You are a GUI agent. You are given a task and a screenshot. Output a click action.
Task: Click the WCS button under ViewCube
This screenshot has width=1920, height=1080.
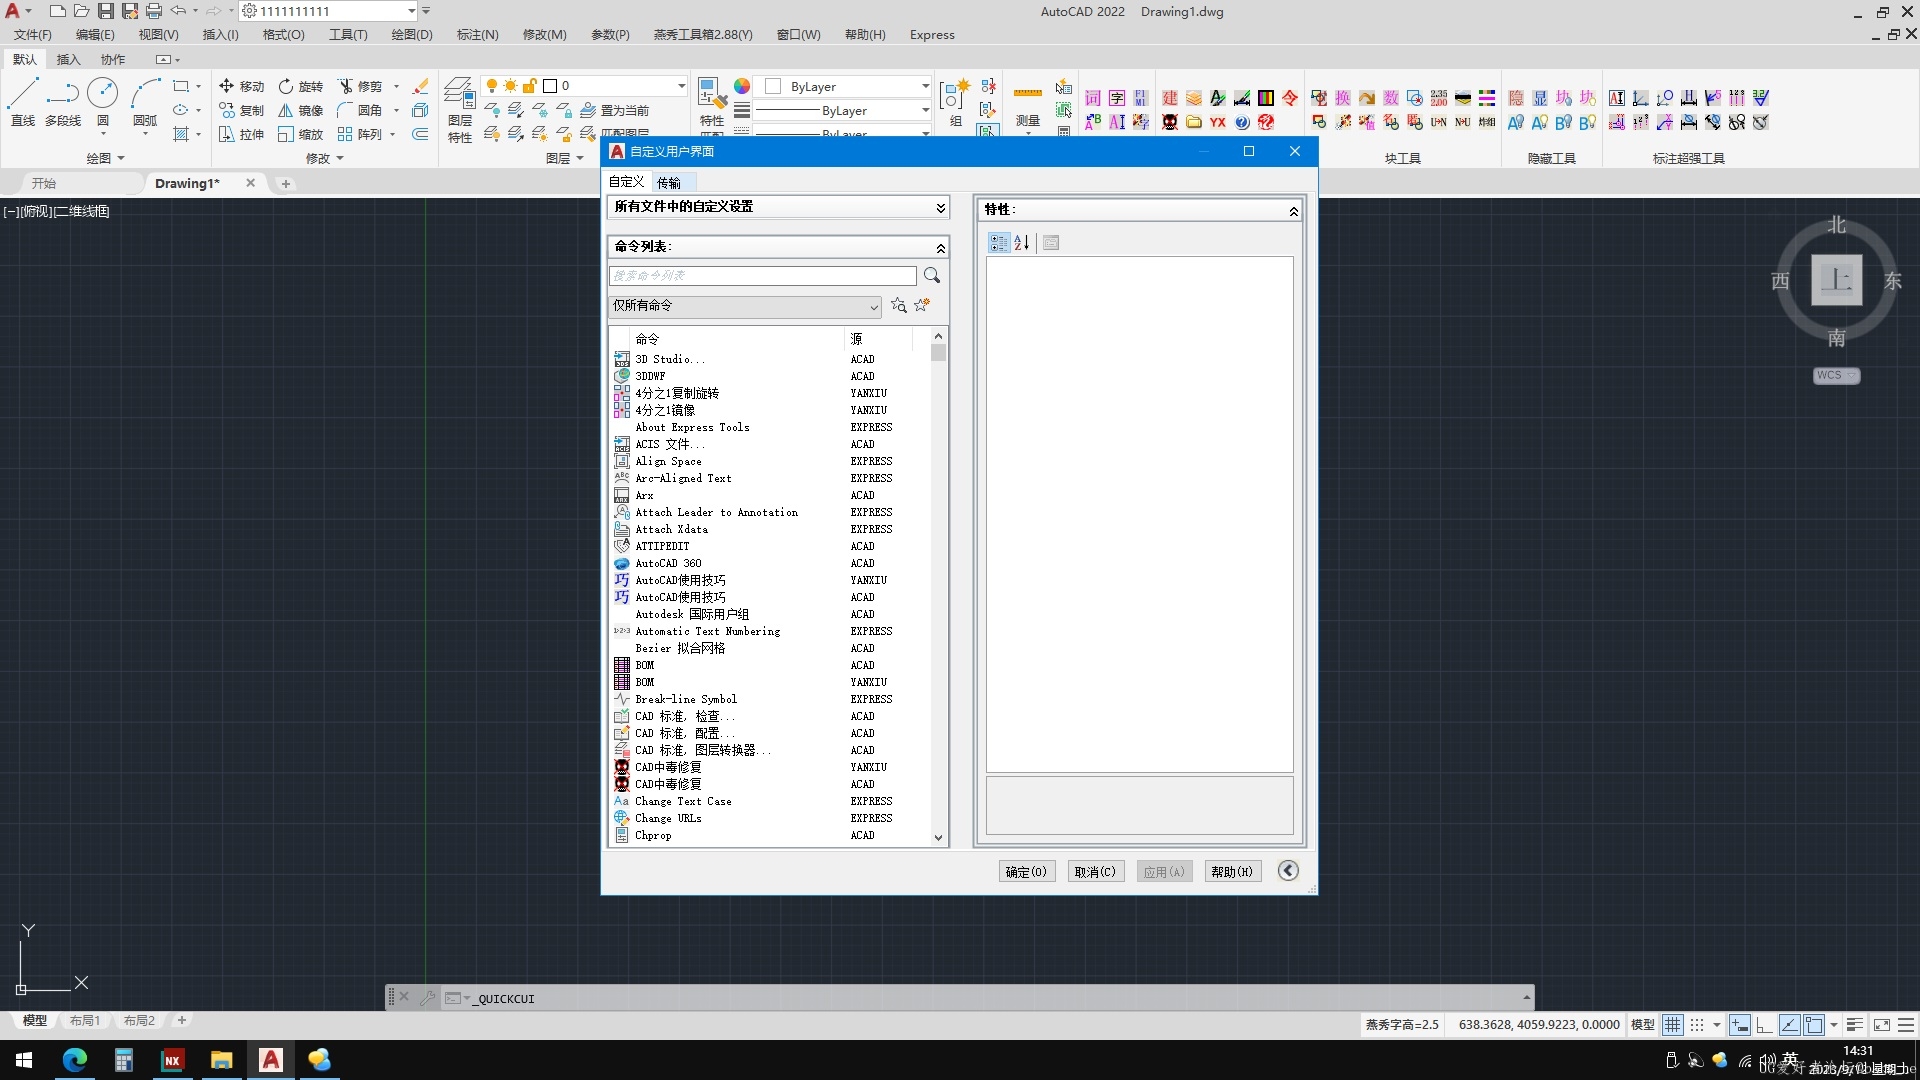1836,376
